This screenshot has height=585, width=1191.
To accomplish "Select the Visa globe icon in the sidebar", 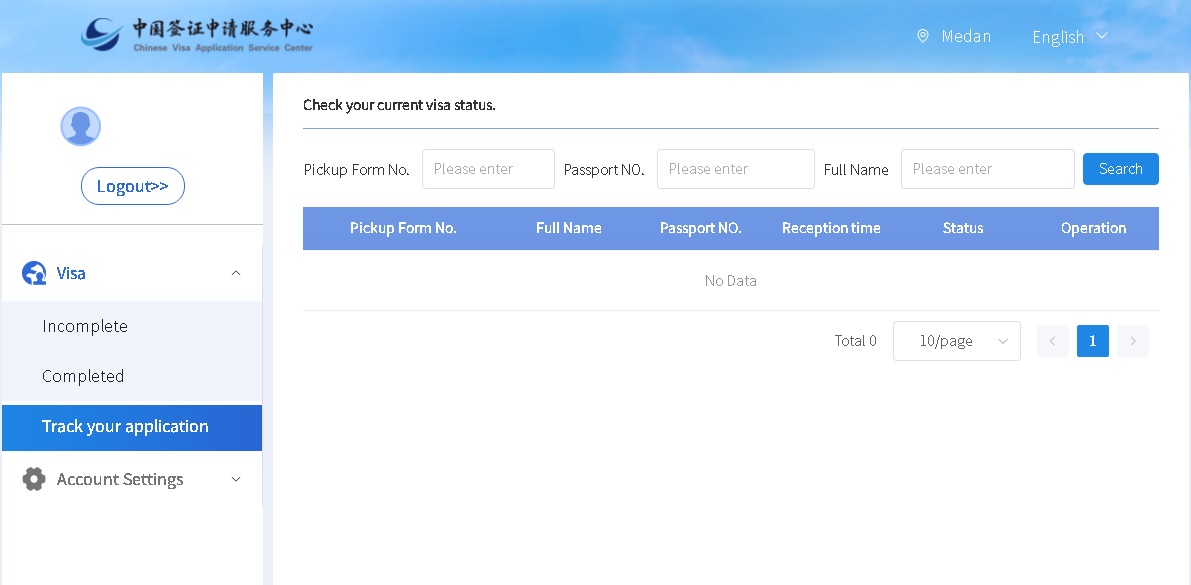I will [x=33, y=272].
